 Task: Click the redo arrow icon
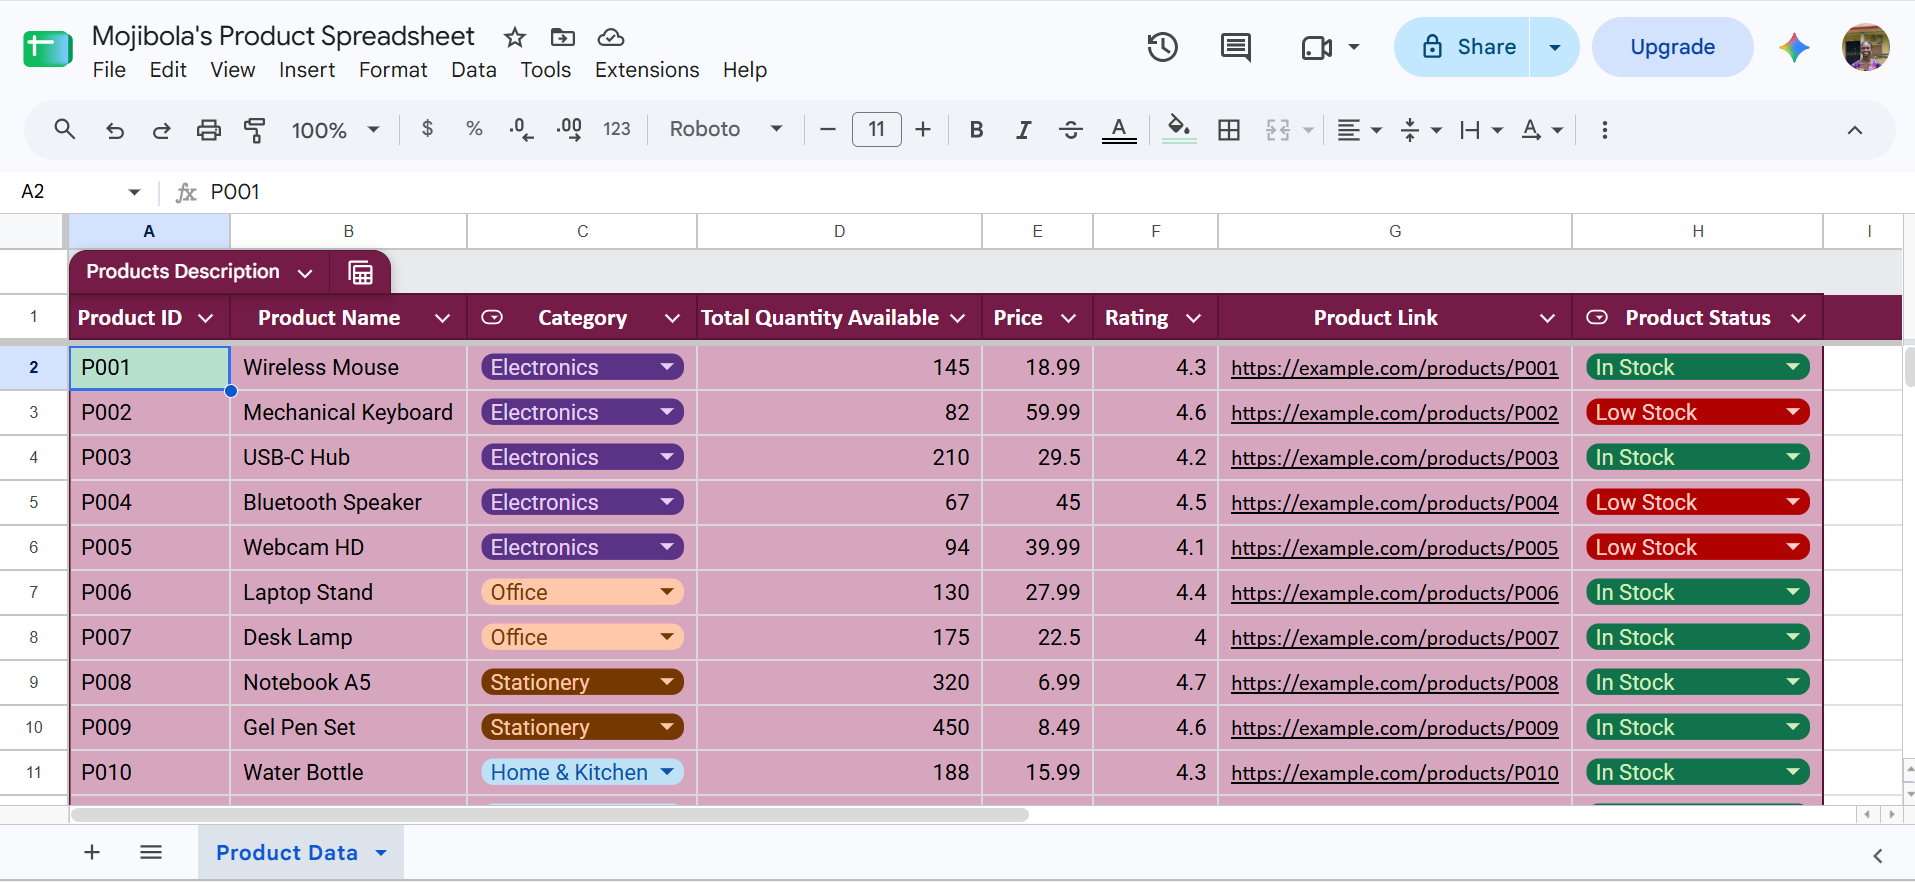pyautogui.click(x=161, y=130)
